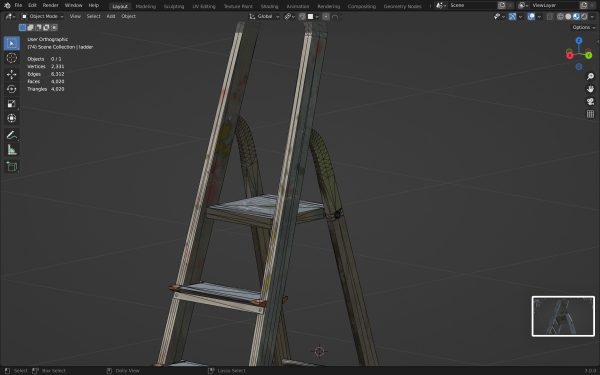Open the editor type dropdown

[x=10, y=16]
